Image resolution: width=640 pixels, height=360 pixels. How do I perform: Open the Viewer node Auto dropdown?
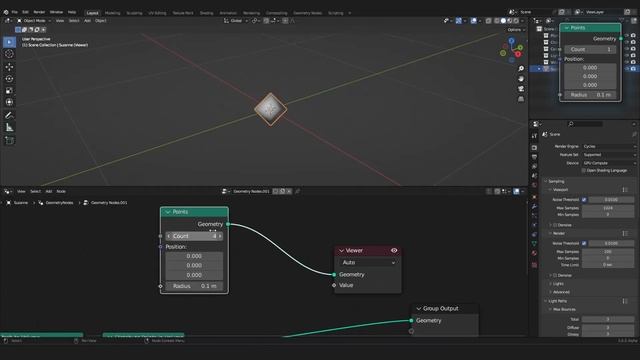coord(368,262)
